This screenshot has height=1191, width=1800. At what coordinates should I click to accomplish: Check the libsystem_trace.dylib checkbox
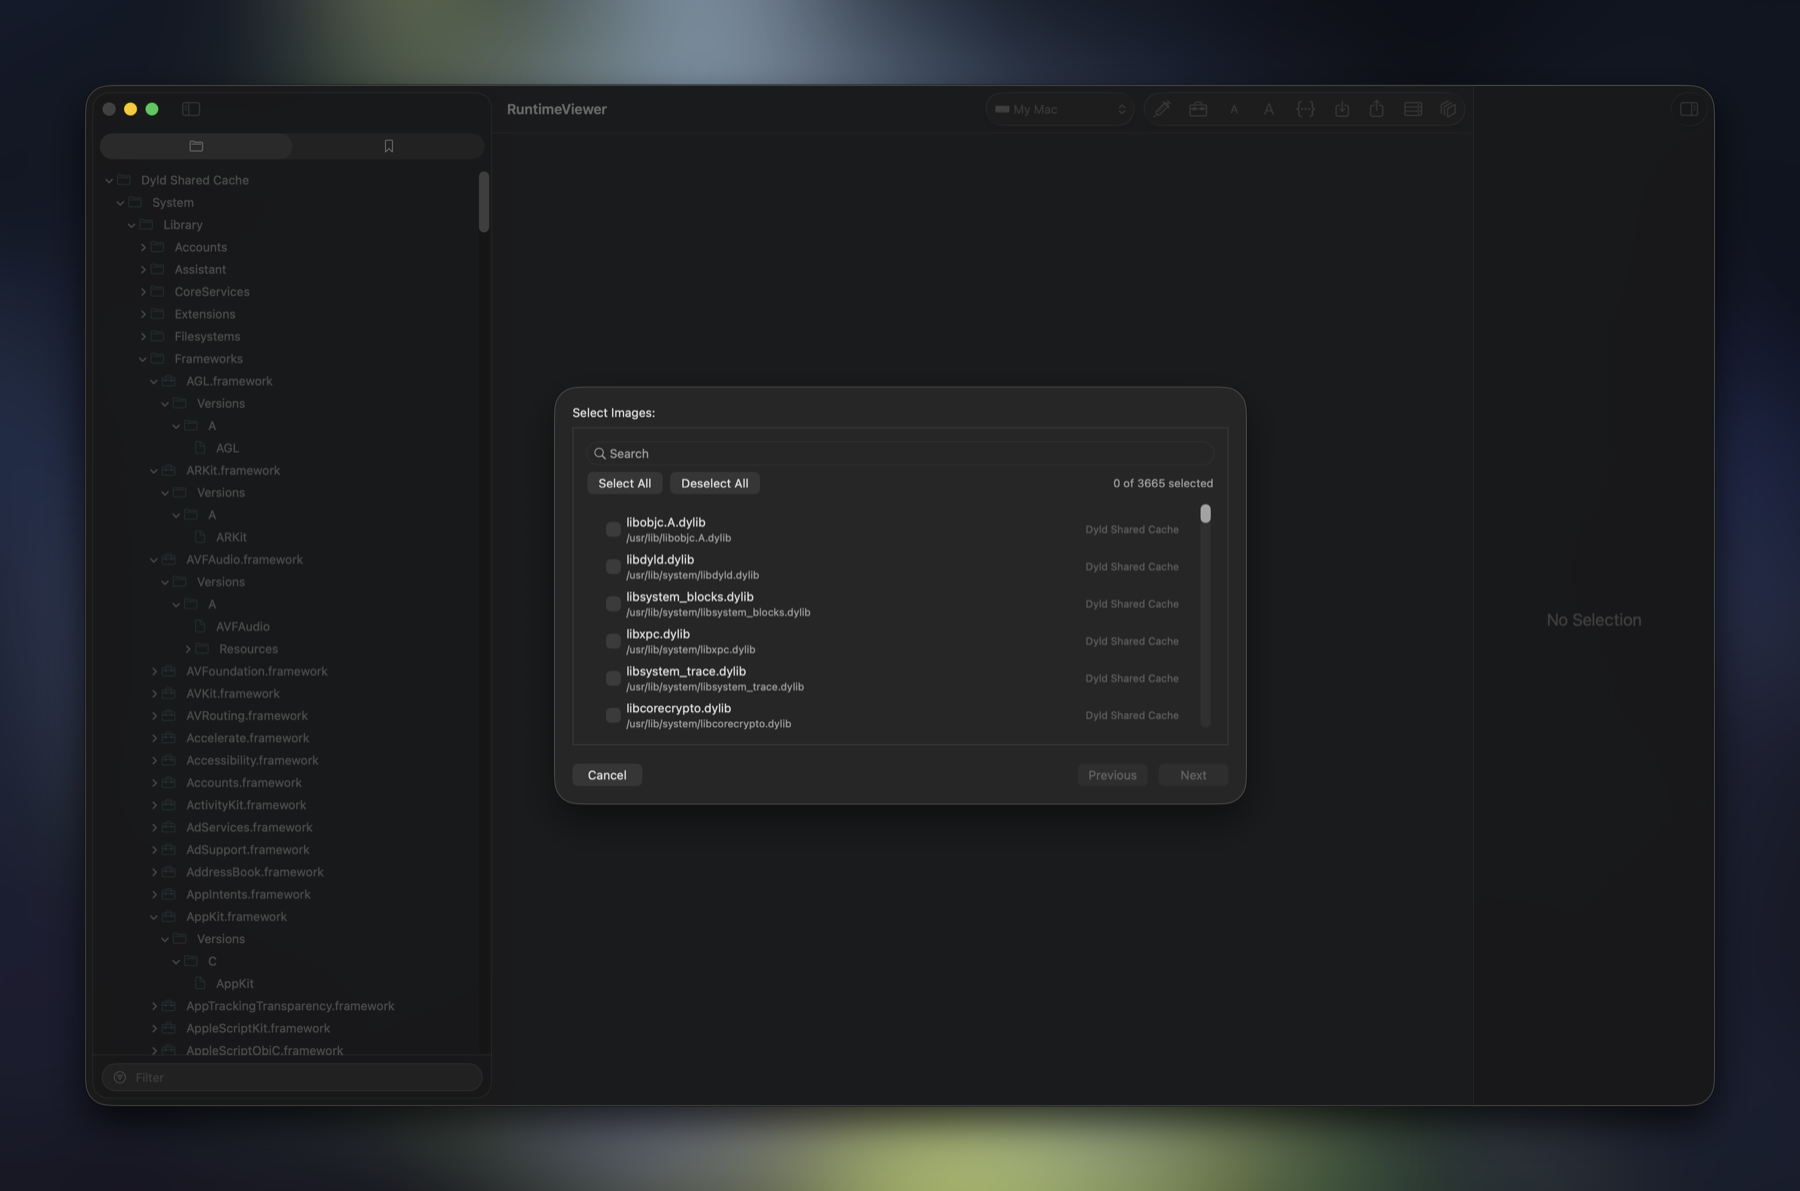(613, 678)
